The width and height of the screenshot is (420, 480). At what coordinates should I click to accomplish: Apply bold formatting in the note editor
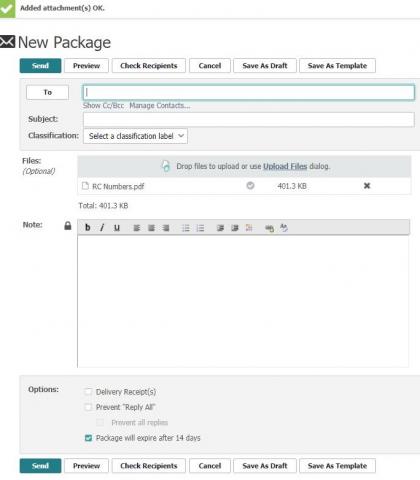coord(88,228)
